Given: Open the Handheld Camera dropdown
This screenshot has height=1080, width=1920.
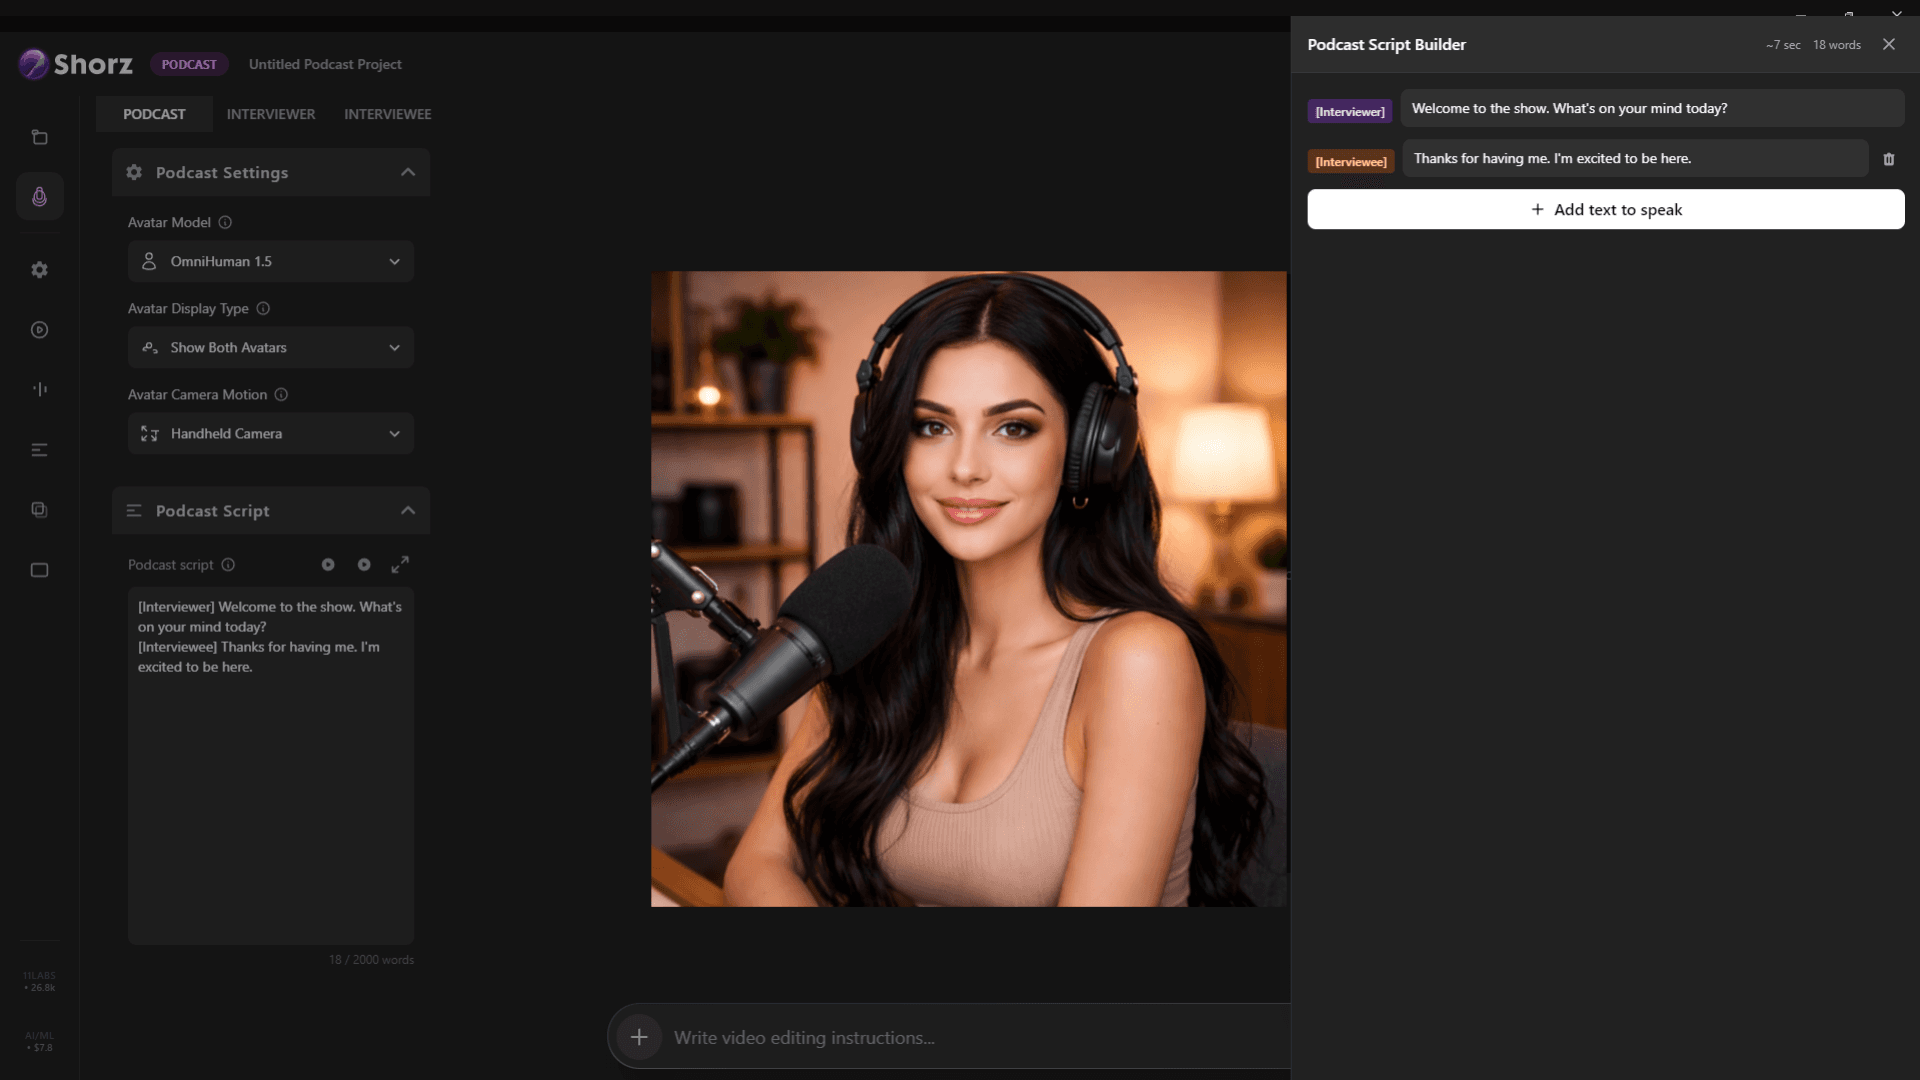Looking at the screenshot, I should pyautogui.click(x=271, y=433).
